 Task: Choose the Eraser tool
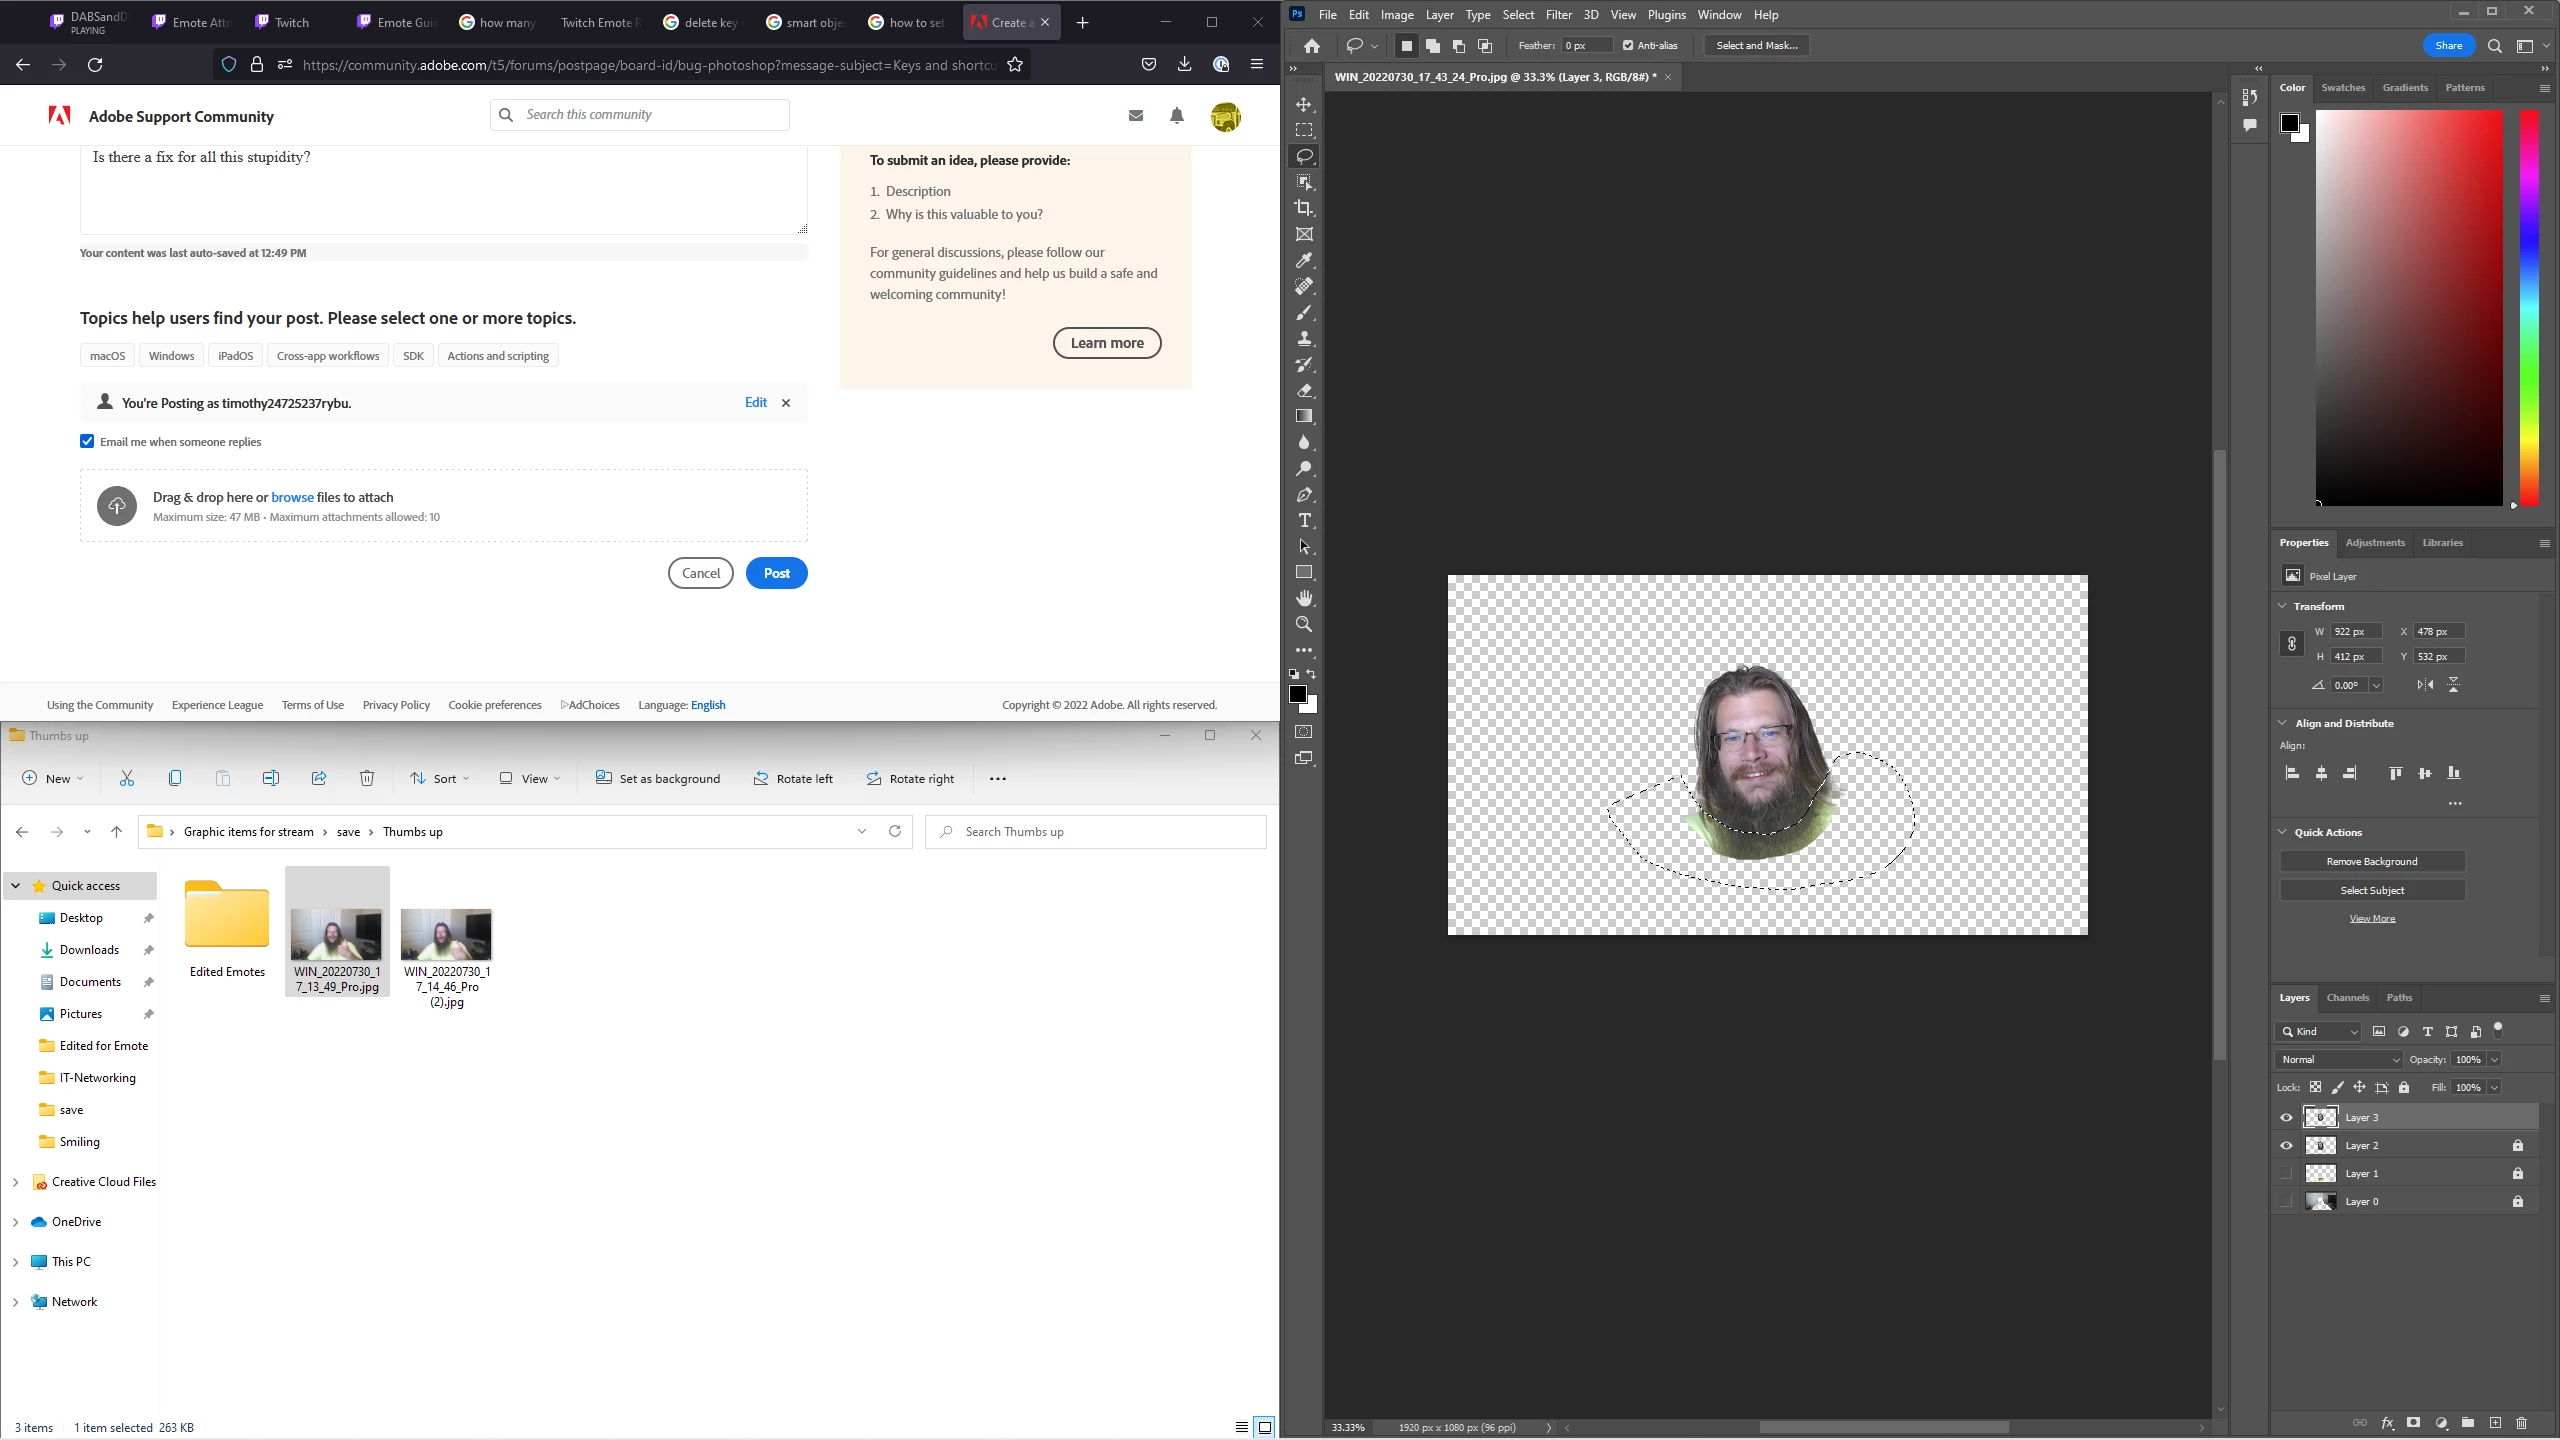coord(1304,391)
